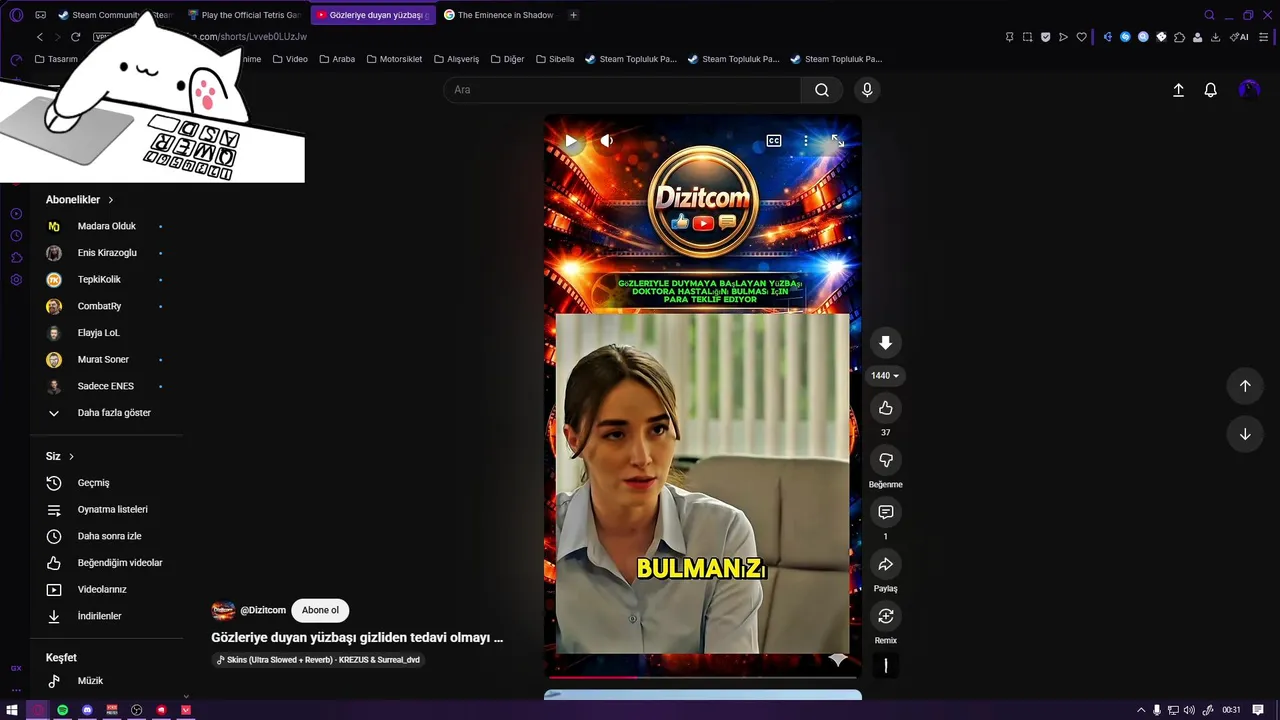Viewport: 1280px width, 720px height.
Task: Select the Gözleriye duyan yüzbaşı browser tab
Action: [372, 15]
